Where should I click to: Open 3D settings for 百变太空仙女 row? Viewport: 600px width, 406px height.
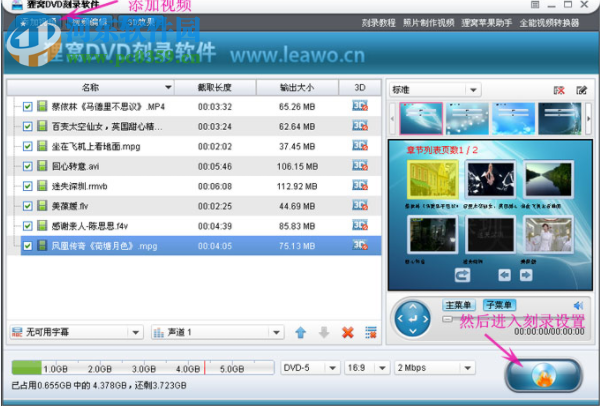[360, 126]
